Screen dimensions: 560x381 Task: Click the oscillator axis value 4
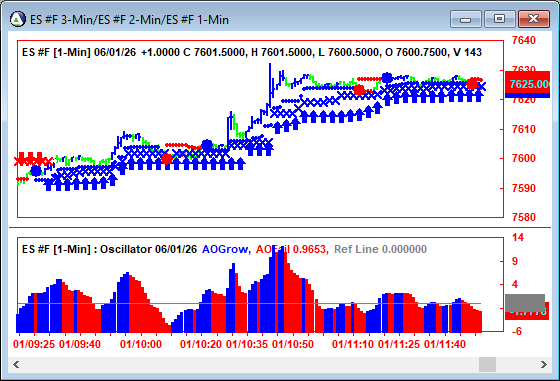coord(515,285)
